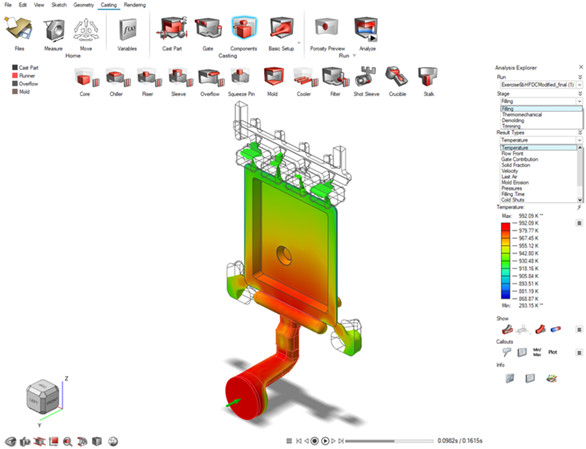Viewport: 586px width, 449px height.
Task: Choose the Crucible component icon
Action: click(397, 77)
